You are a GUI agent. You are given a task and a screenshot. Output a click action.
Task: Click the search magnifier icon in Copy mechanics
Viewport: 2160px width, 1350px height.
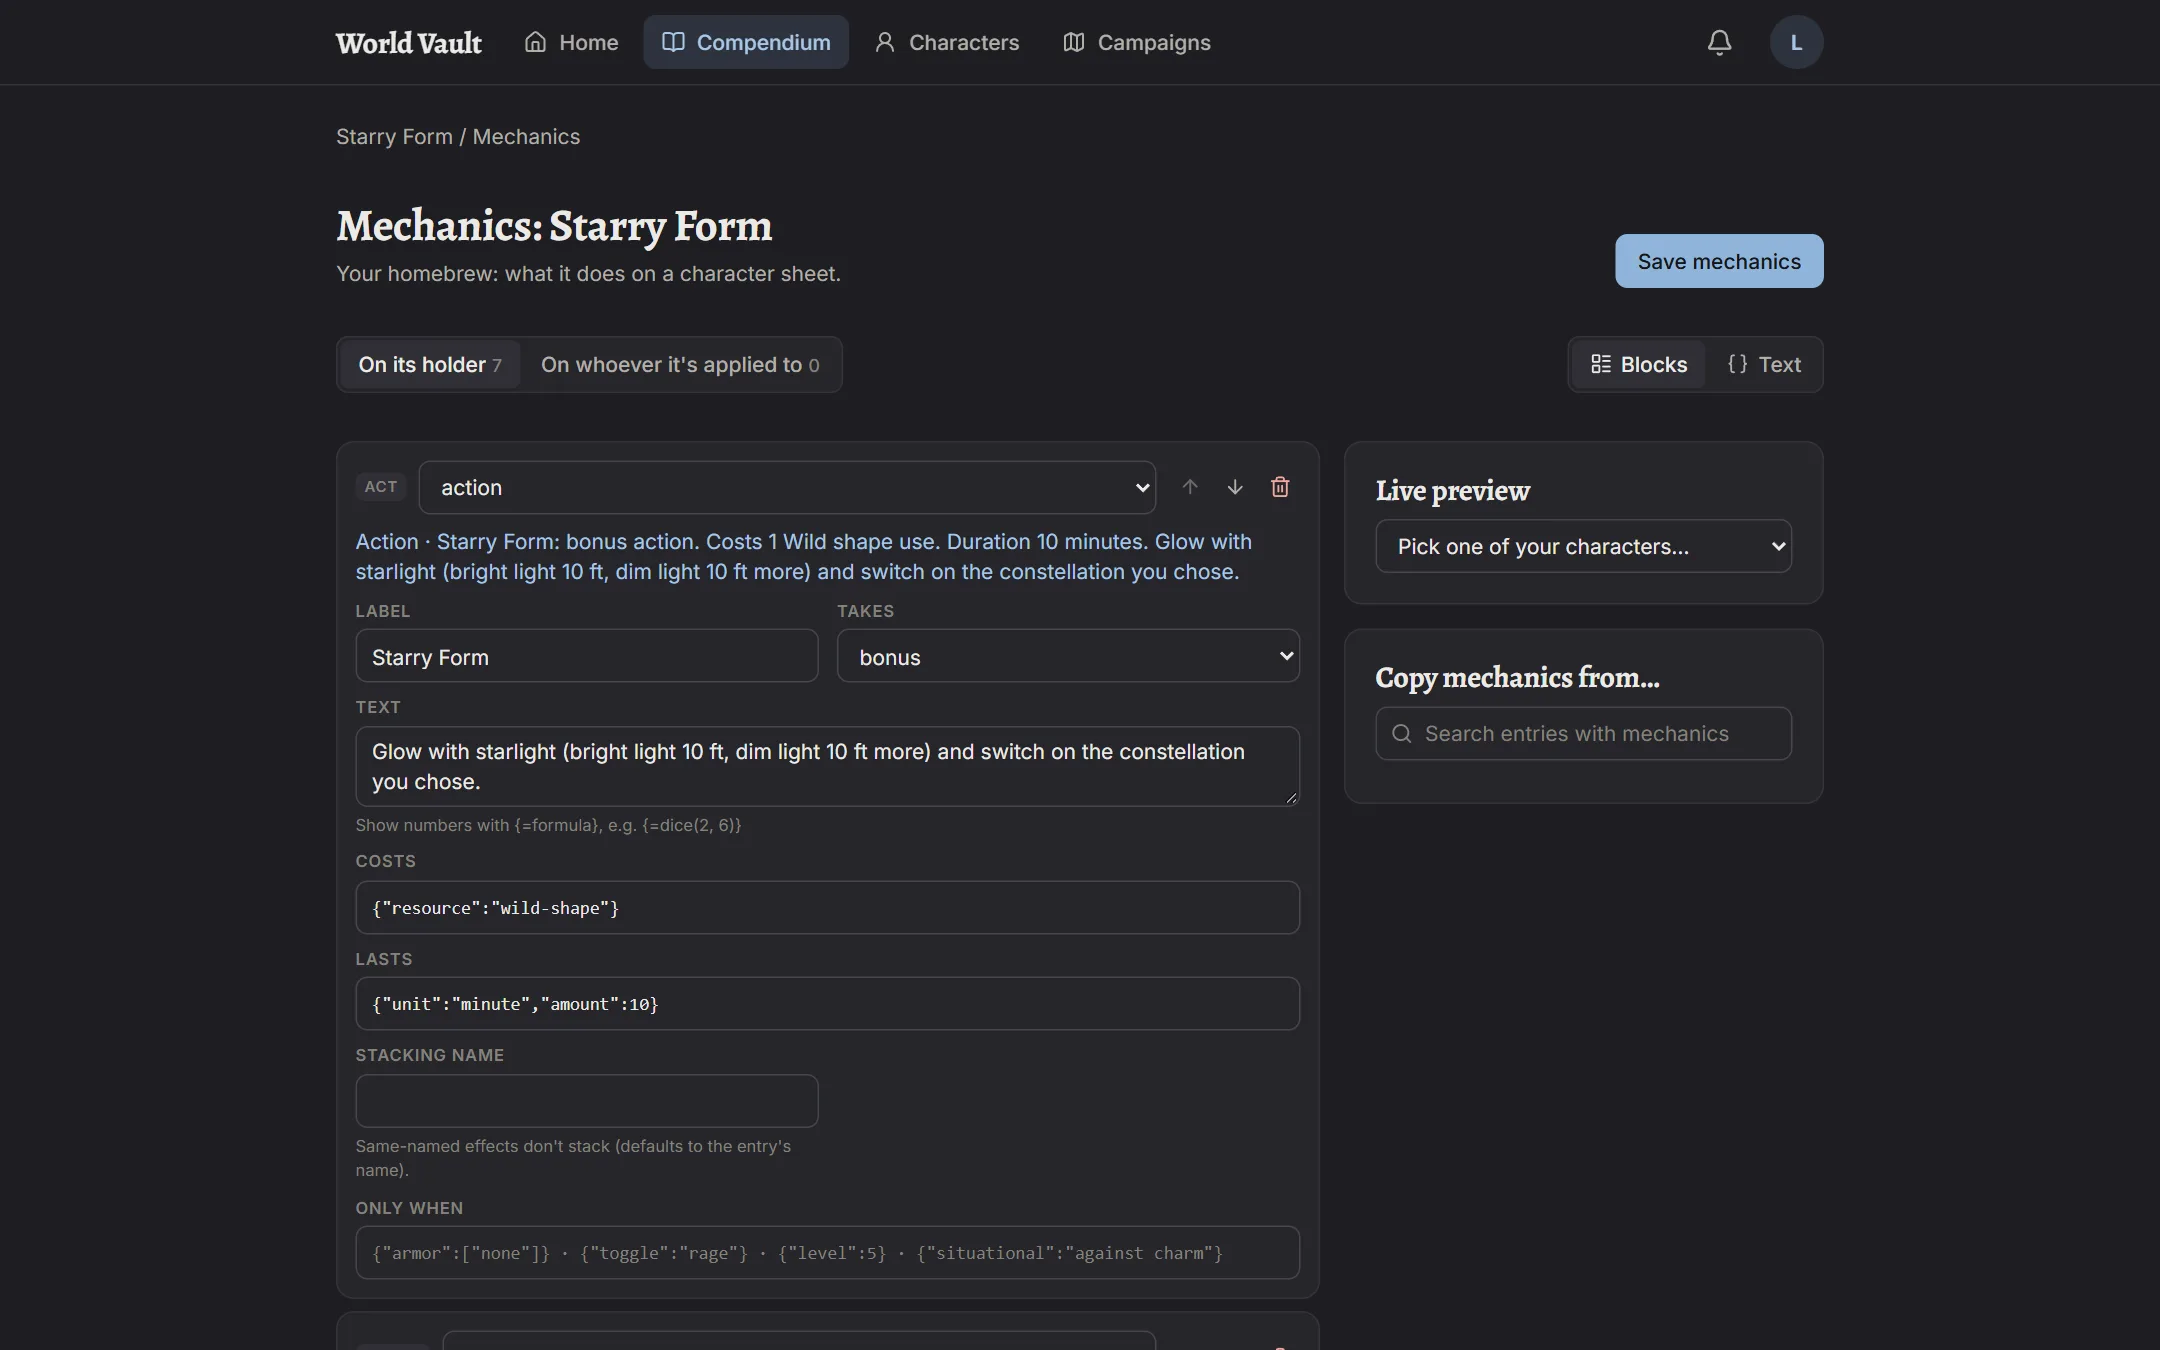pos(1402,734)
